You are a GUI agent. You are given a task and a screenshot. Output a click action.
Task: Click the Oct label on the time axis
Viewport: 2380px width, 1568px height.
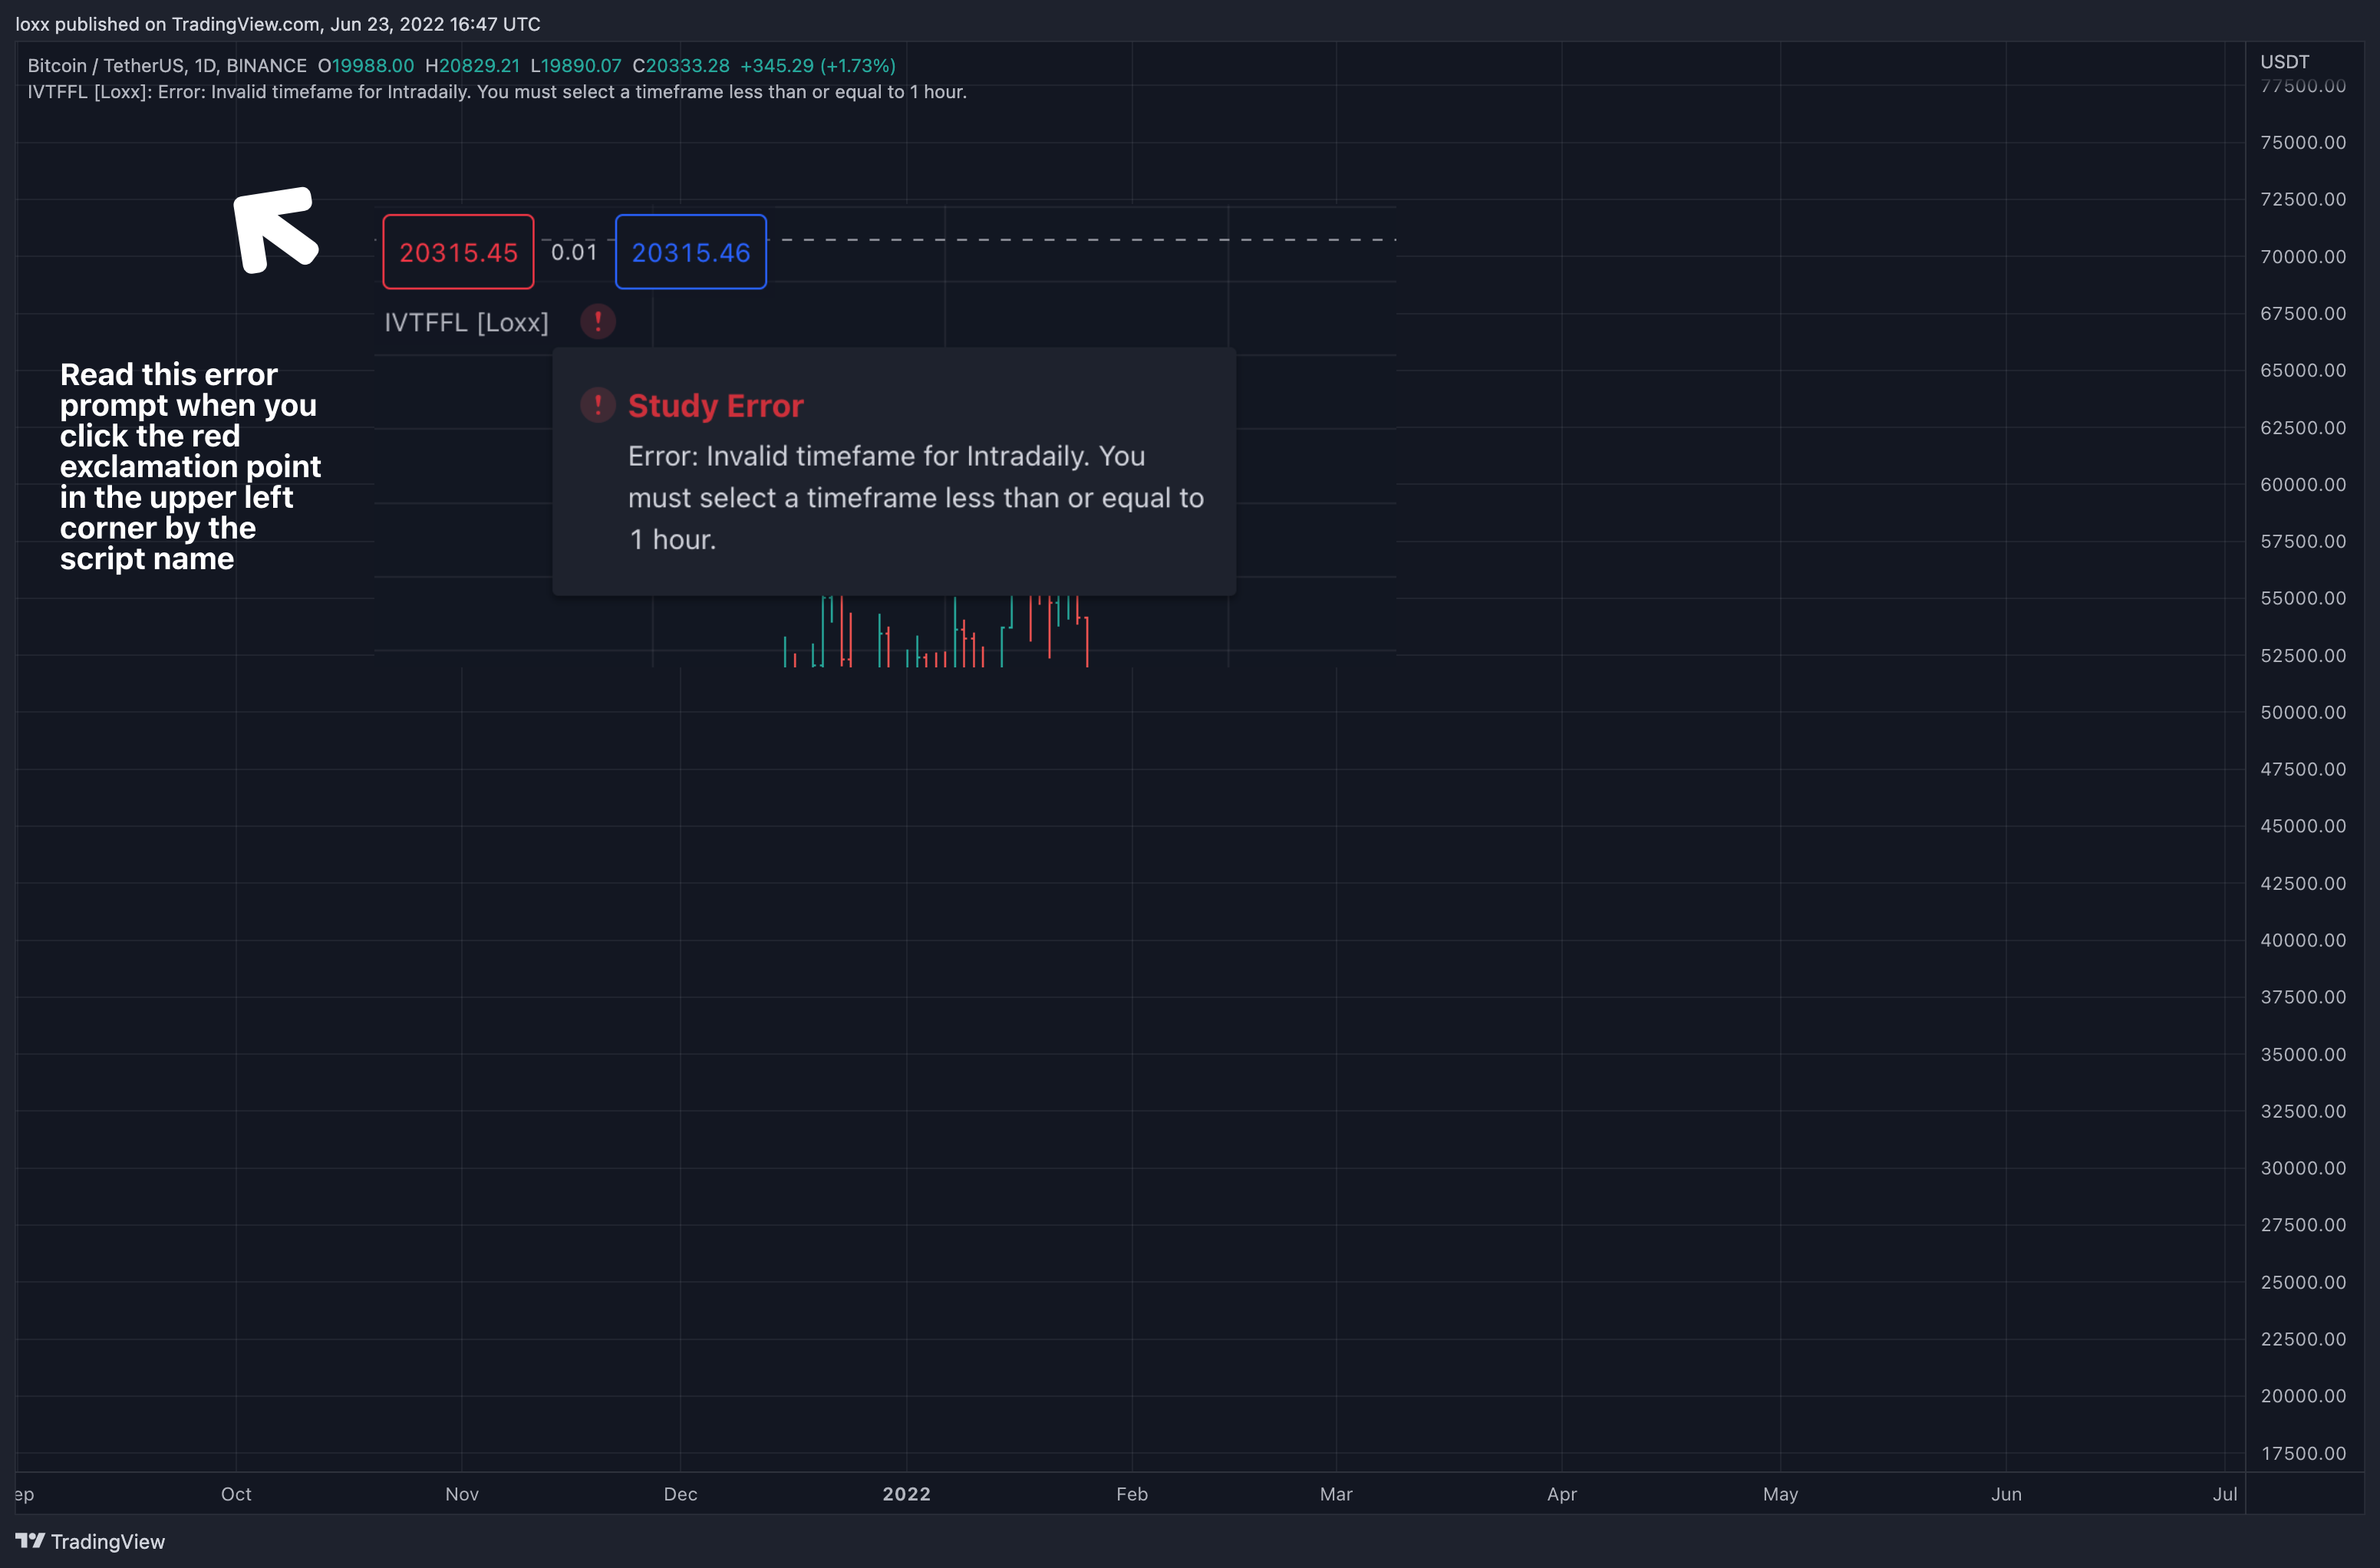point(236,1494)
